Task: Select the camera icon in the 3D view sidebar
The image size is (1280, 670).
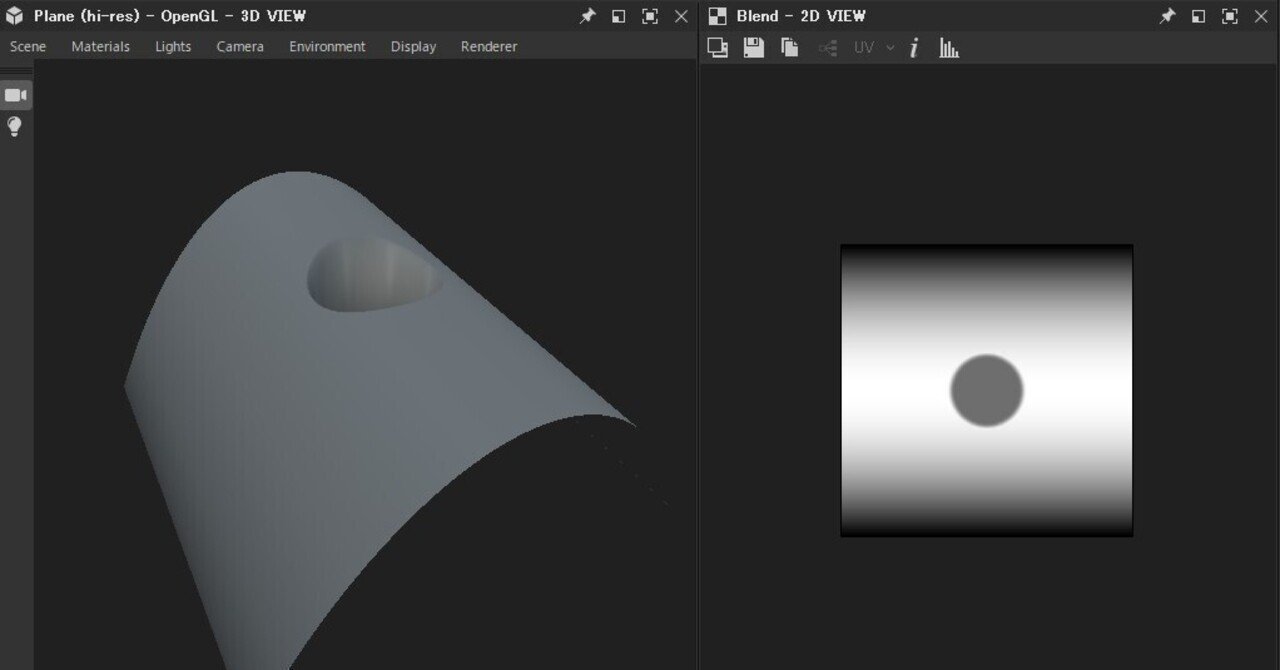Action: point(14,94)
